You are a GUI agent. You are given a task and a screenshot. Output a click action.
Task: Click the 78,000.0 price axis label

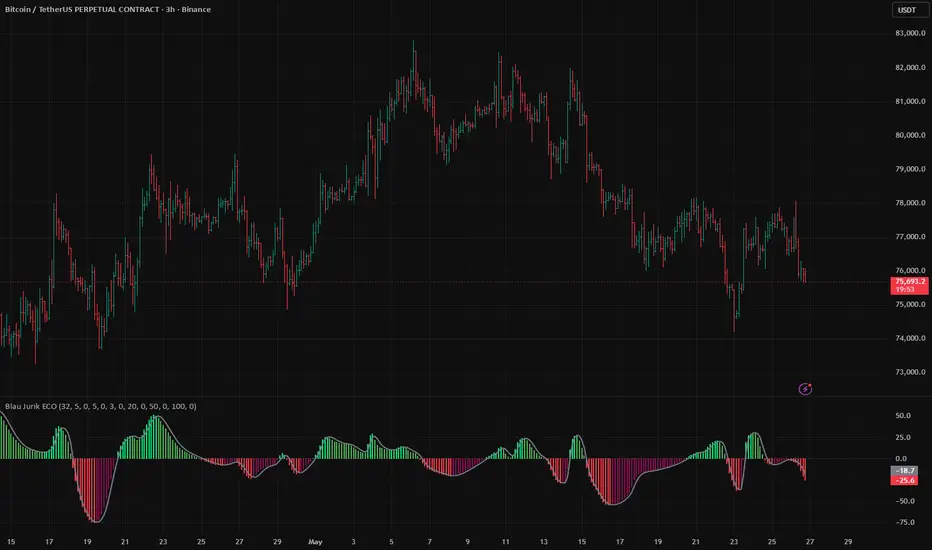coord(910,203)
